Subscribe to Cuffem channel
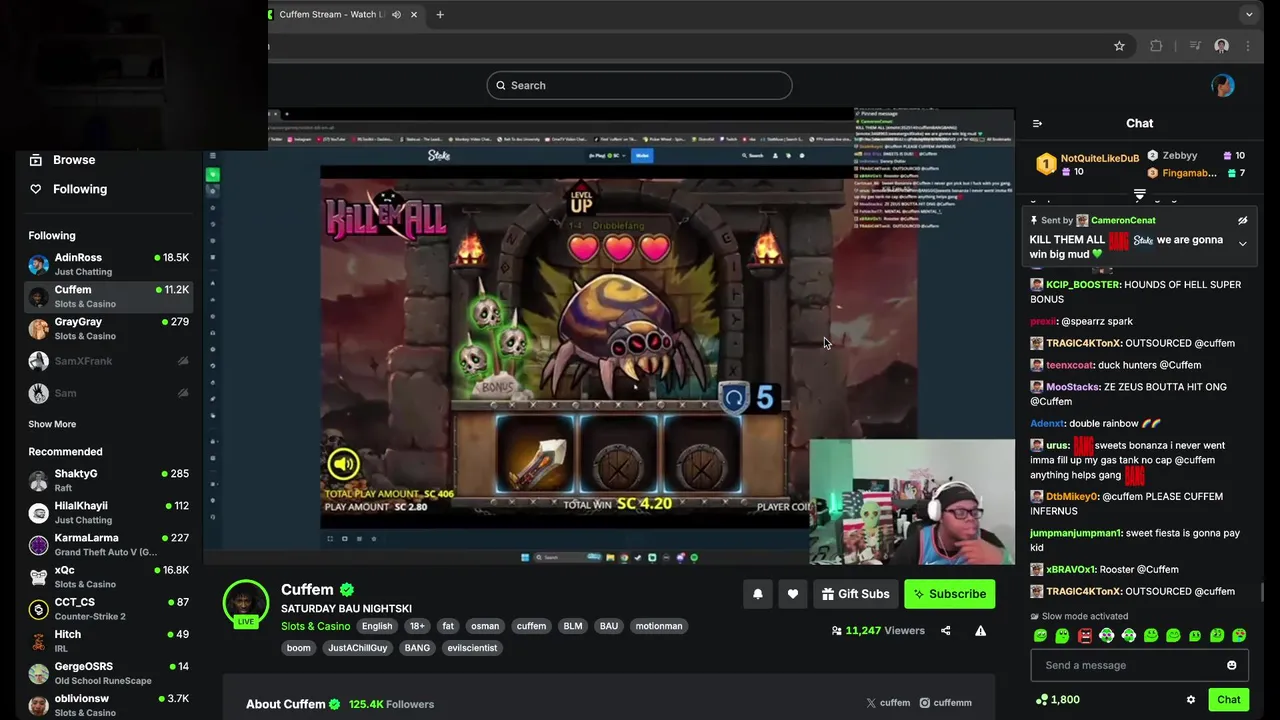Viewport: 1280px width, 720px height. 949,594
